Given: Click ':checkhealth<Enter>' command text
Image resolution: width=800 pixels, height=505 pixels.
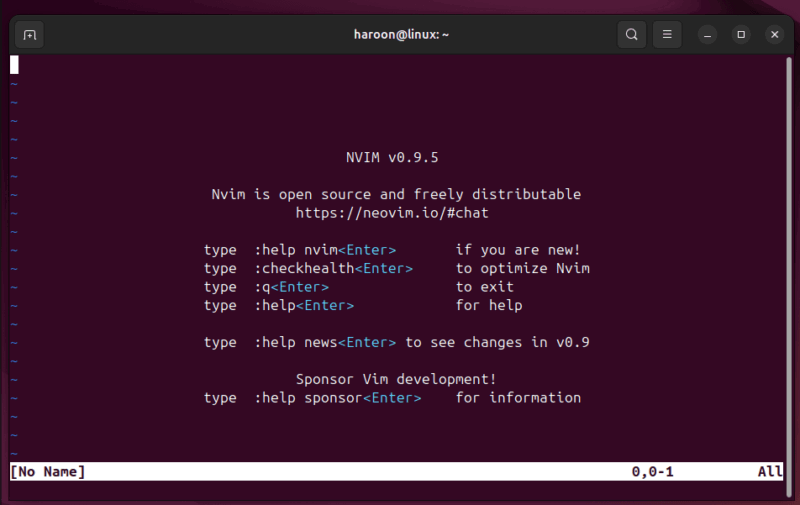Looking at the screenshot, I should point(334,268).
